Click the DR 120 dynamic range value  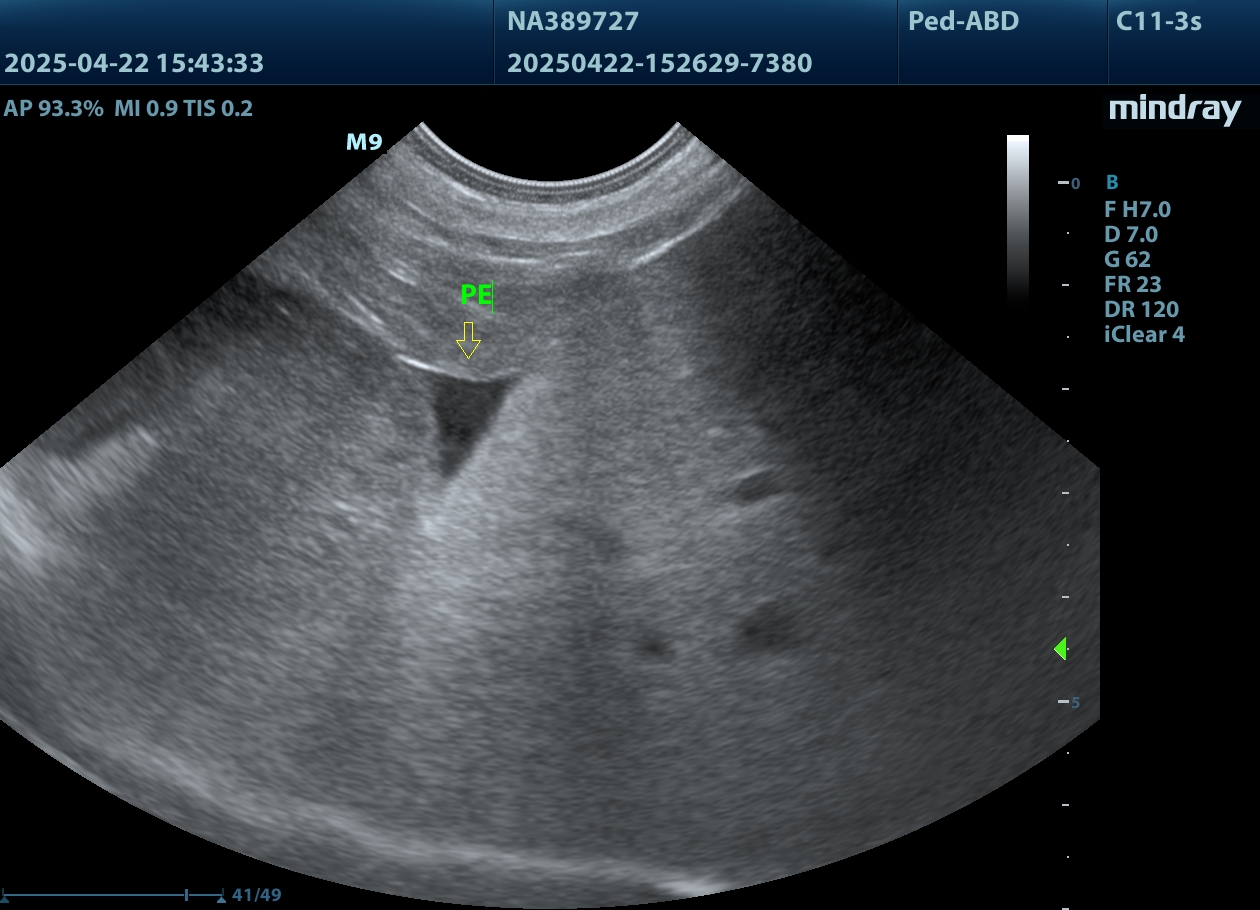tap(1141, 309)
